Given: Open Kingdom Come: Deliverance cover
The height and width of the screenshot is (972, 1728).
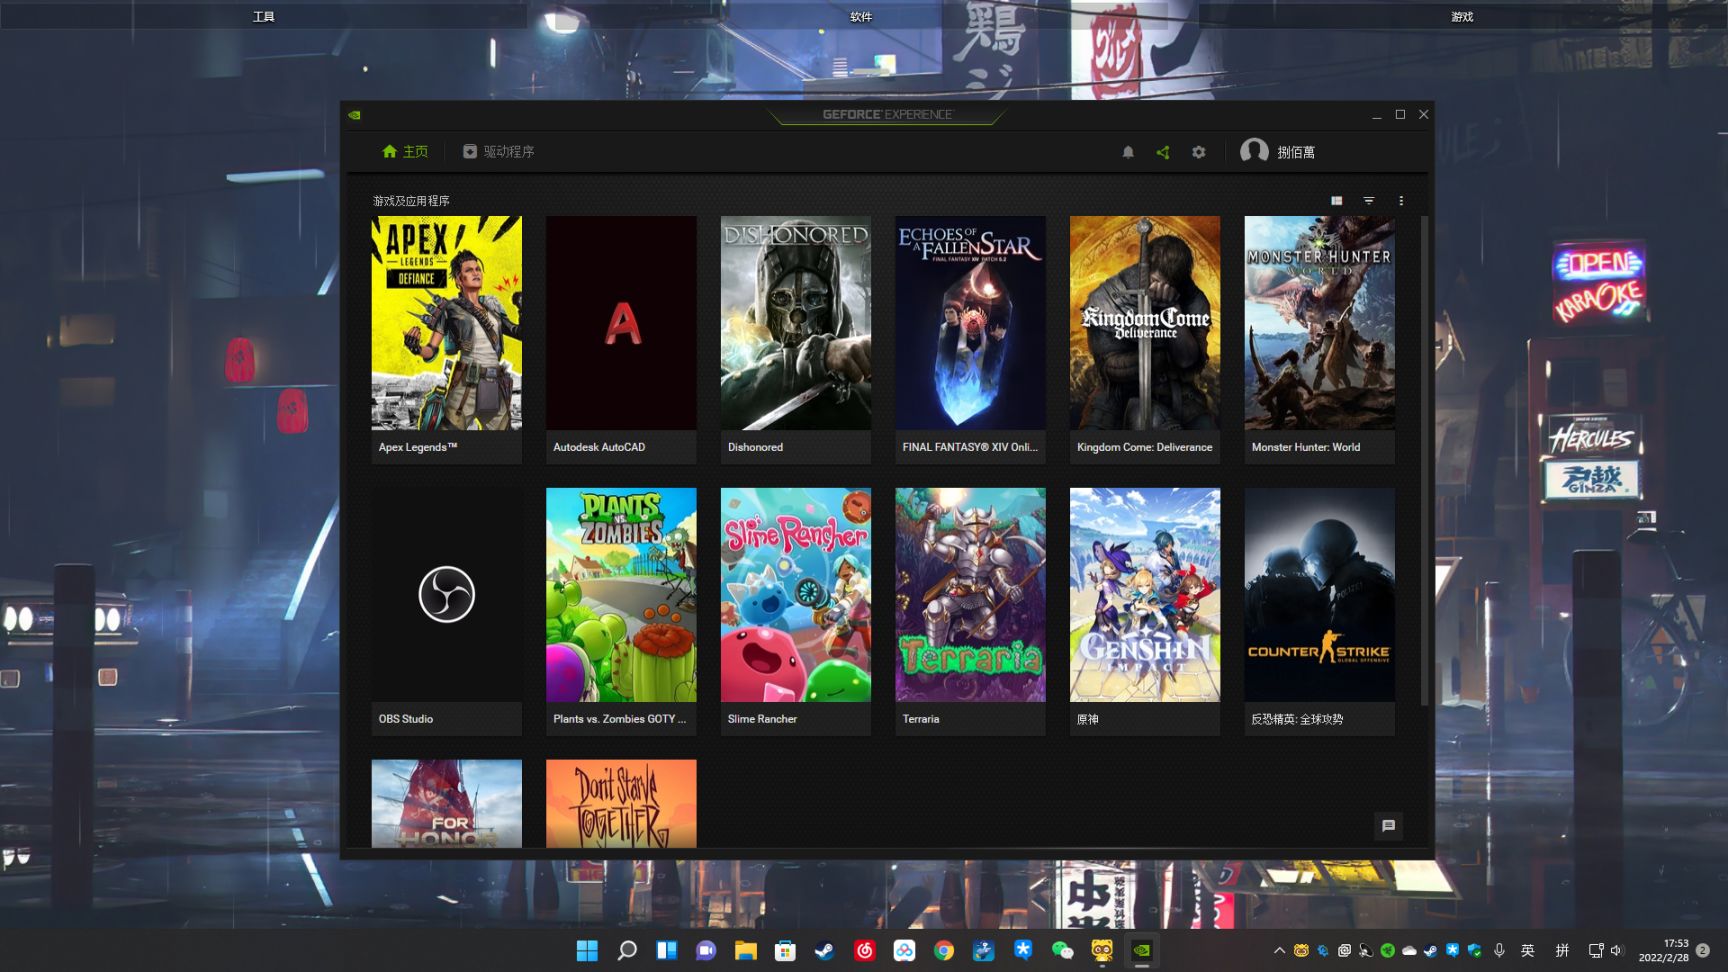Looking at the screenshot, I should (x=1145, y=323).
